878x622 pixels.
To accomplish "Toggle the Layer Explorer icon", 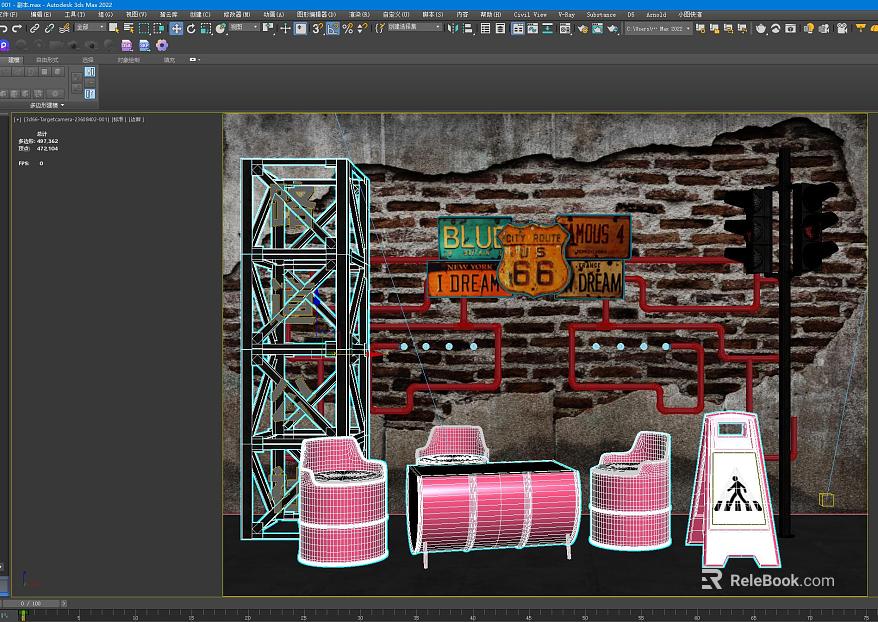I will pos(501,28).
